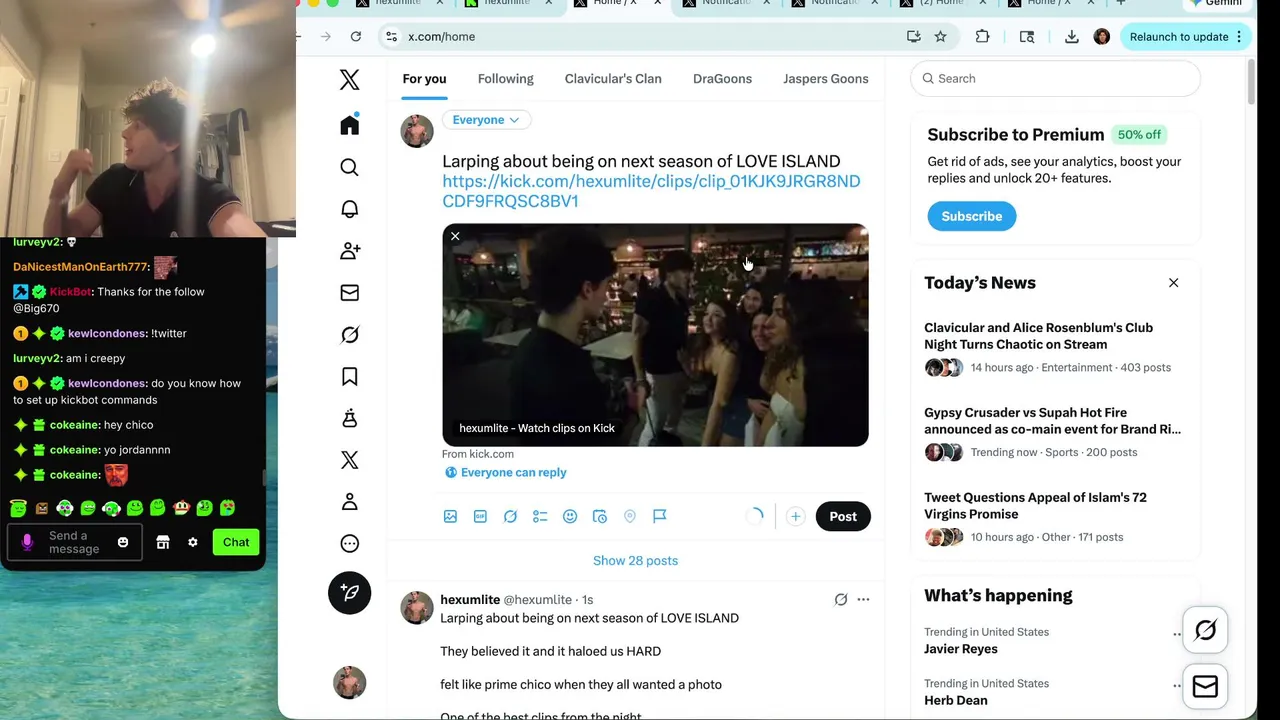
Task: Insert the halo frog emote in chat
Action: coord(18,508)
